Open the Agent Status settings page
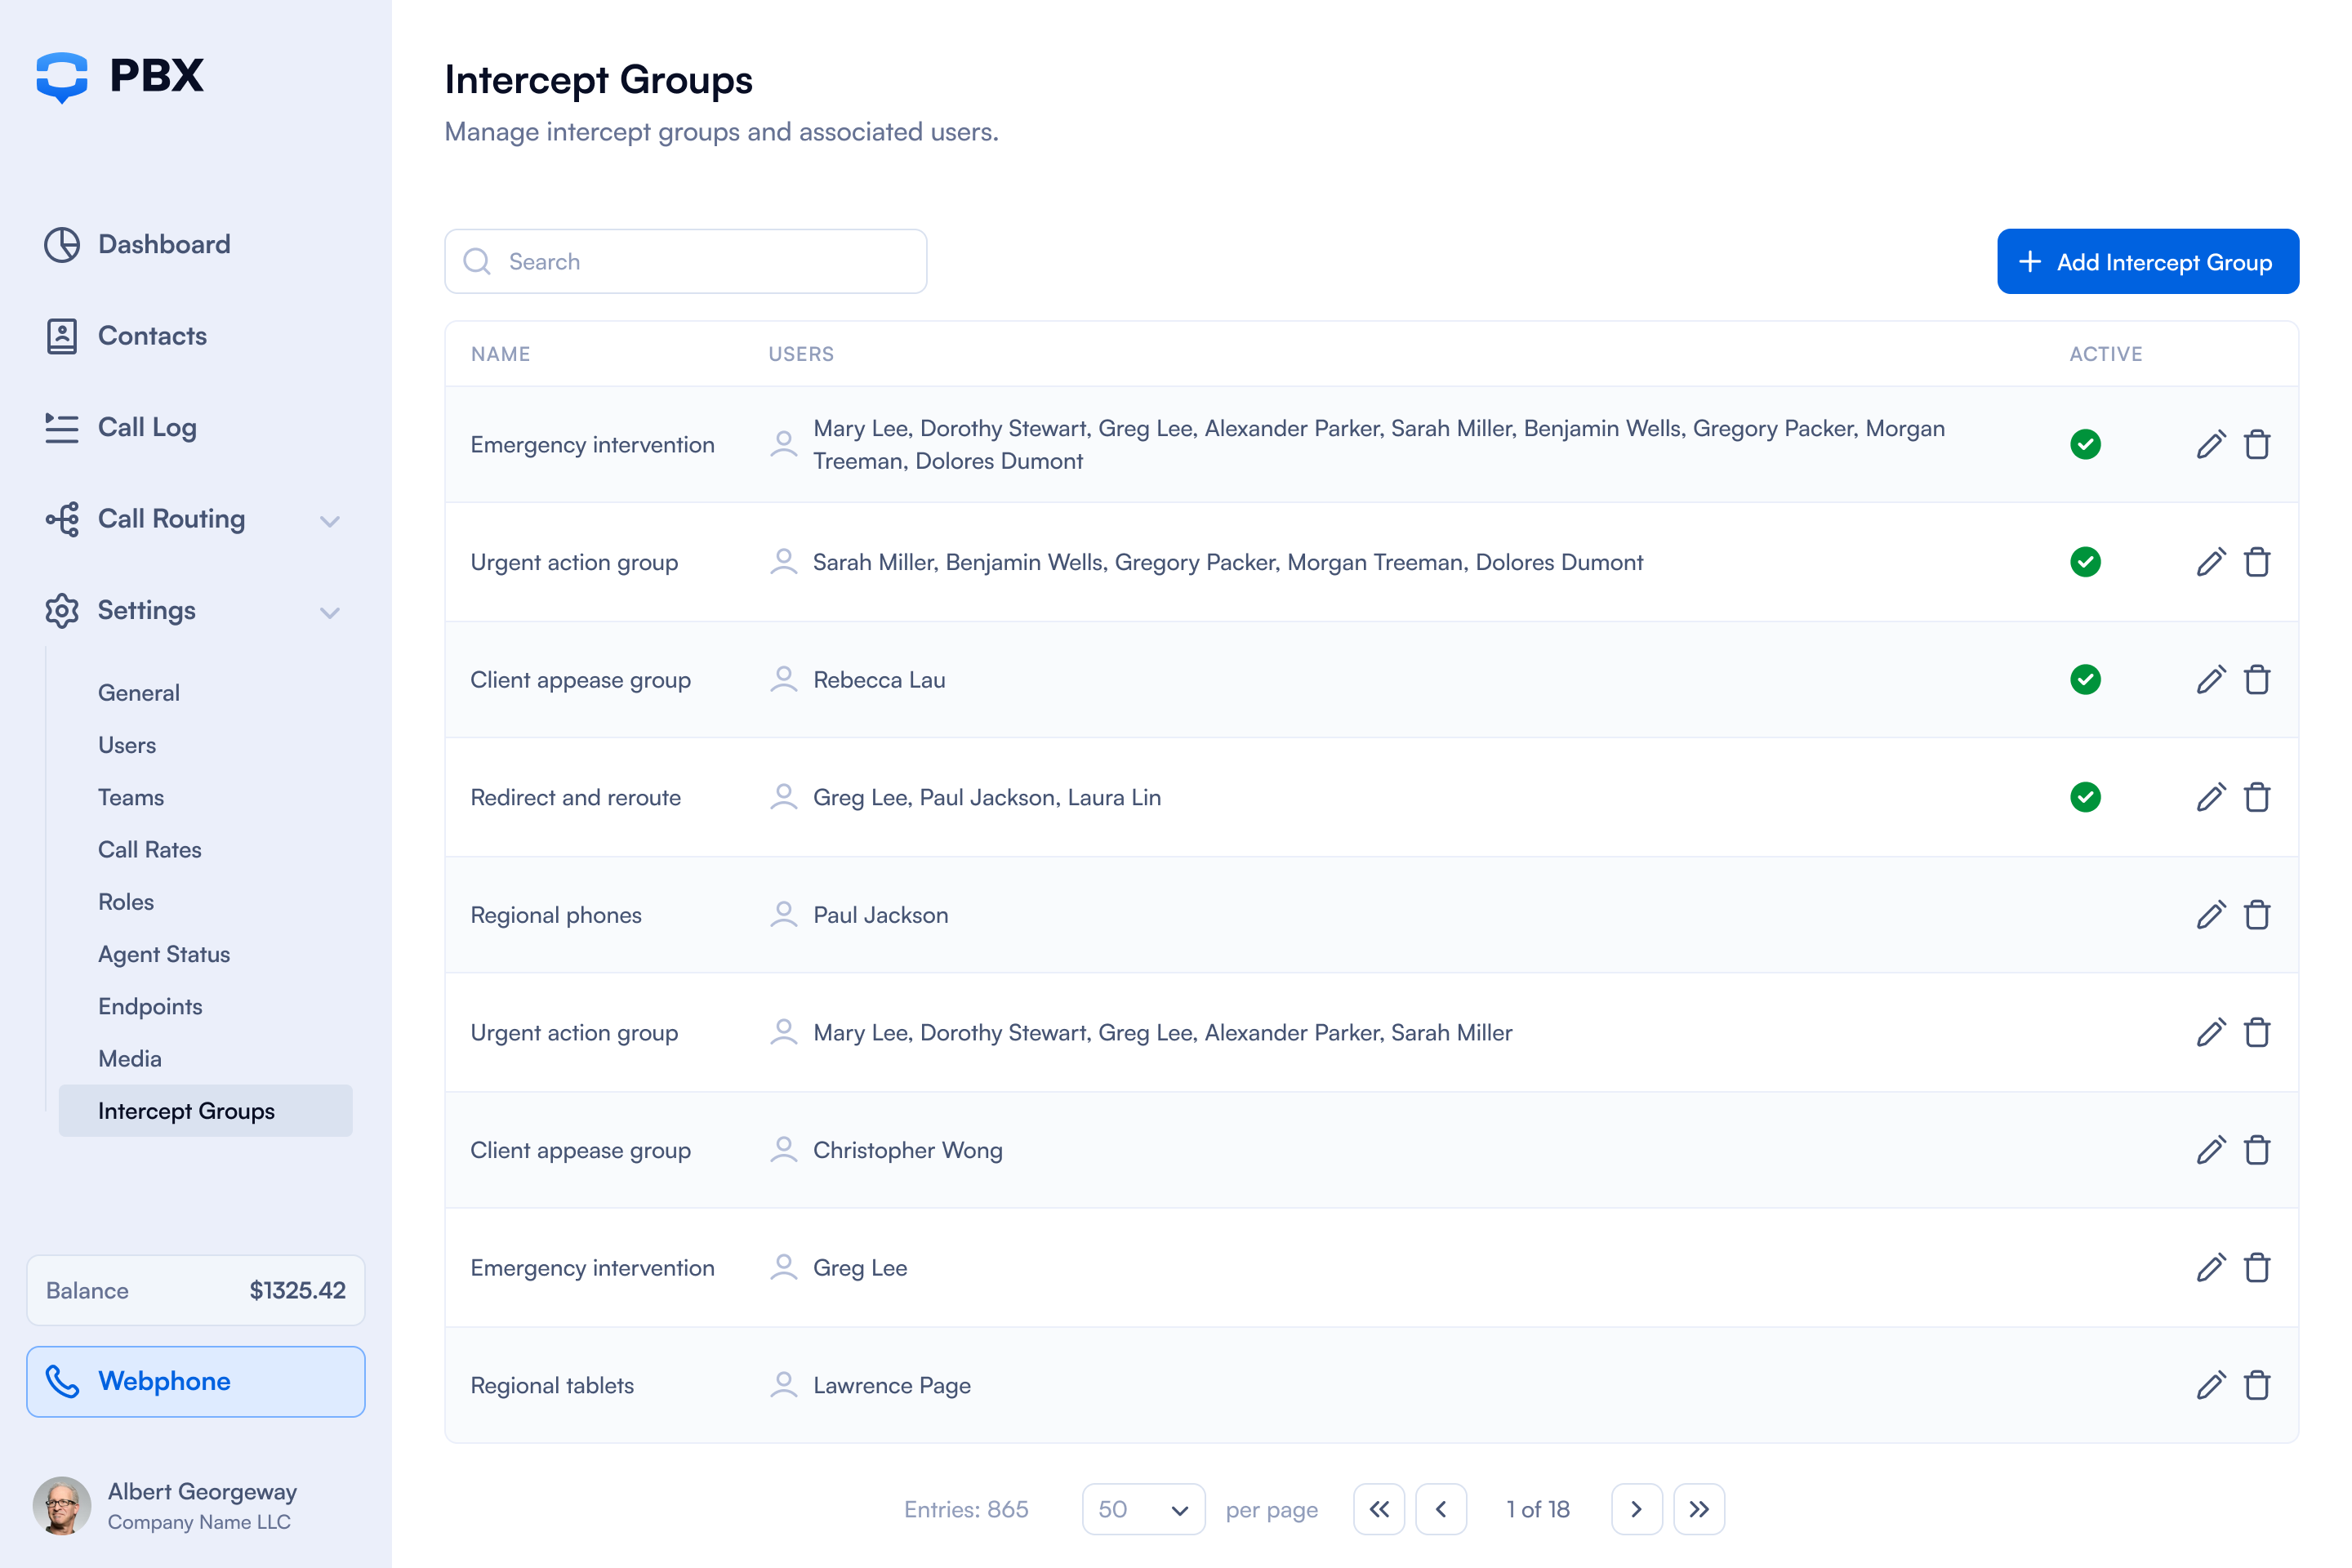2352x1568 pixels. pos(164,954)
